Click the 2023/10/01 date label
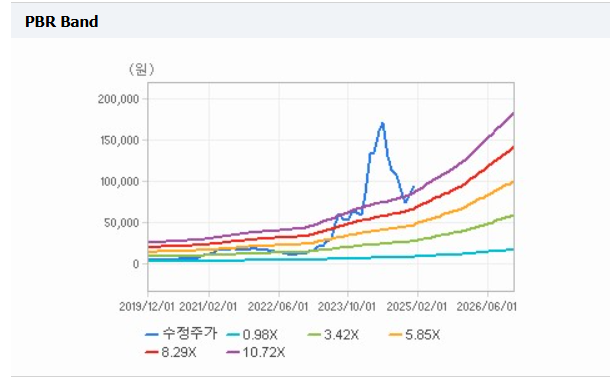Screen dimensions: 615x383 tap(347, 306)
